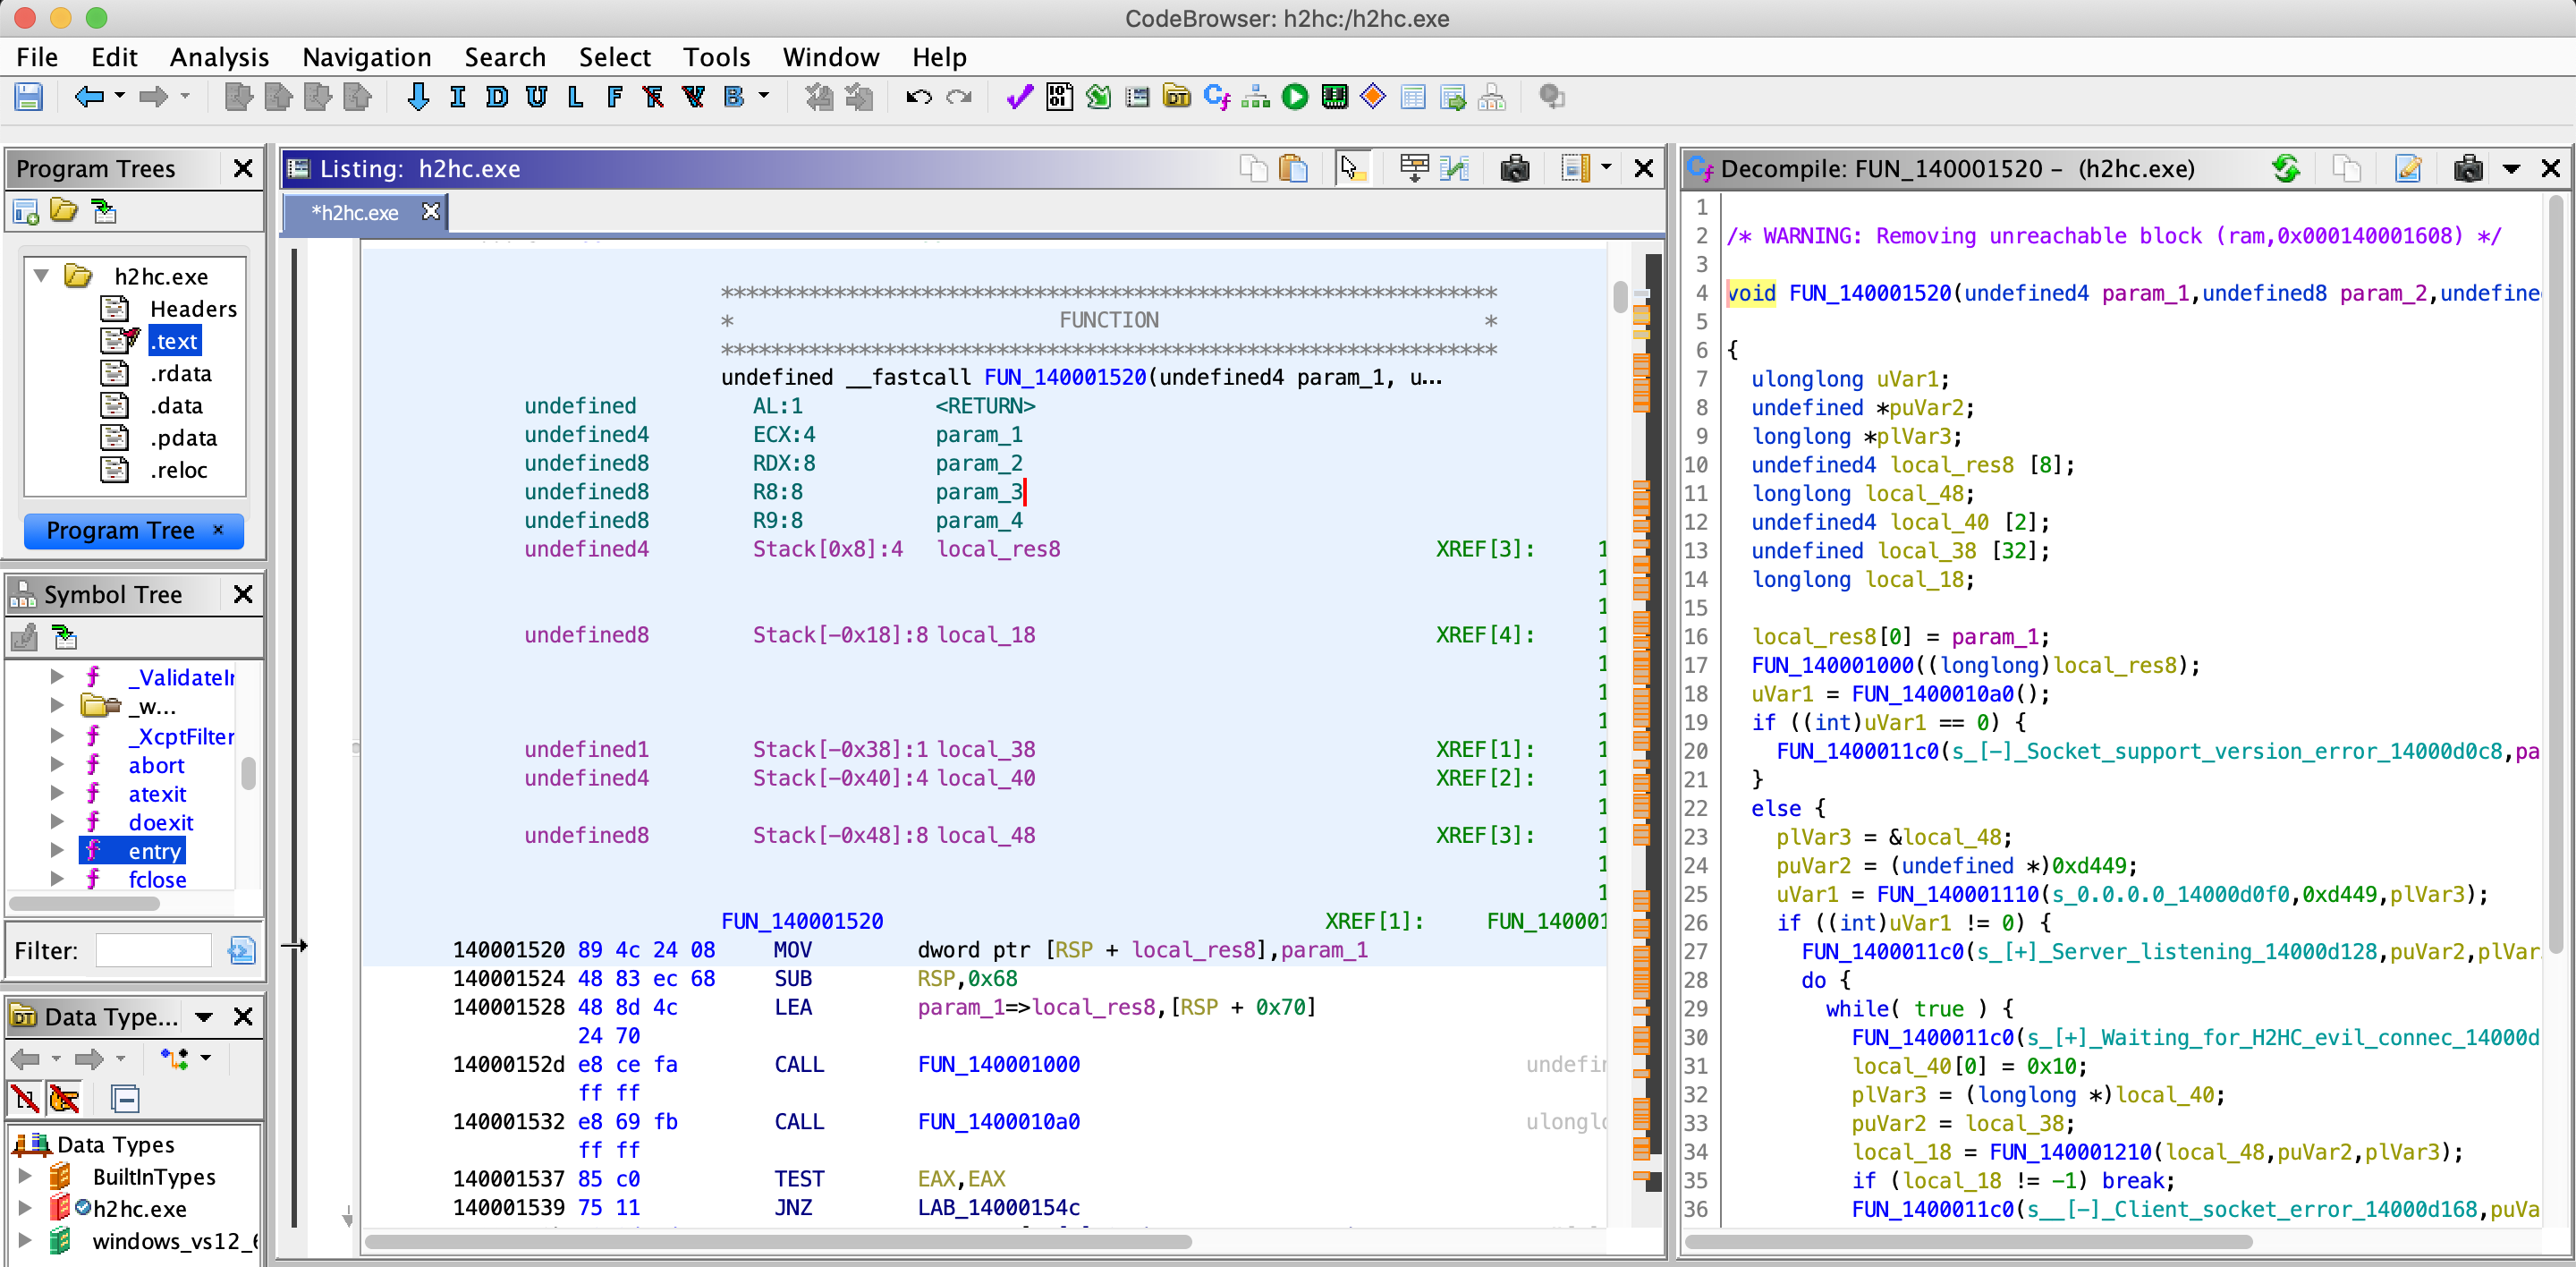Toggle the filter arrays button in Data Types
This screenshot has width=2576, height=1267.
pos(25,1099)
